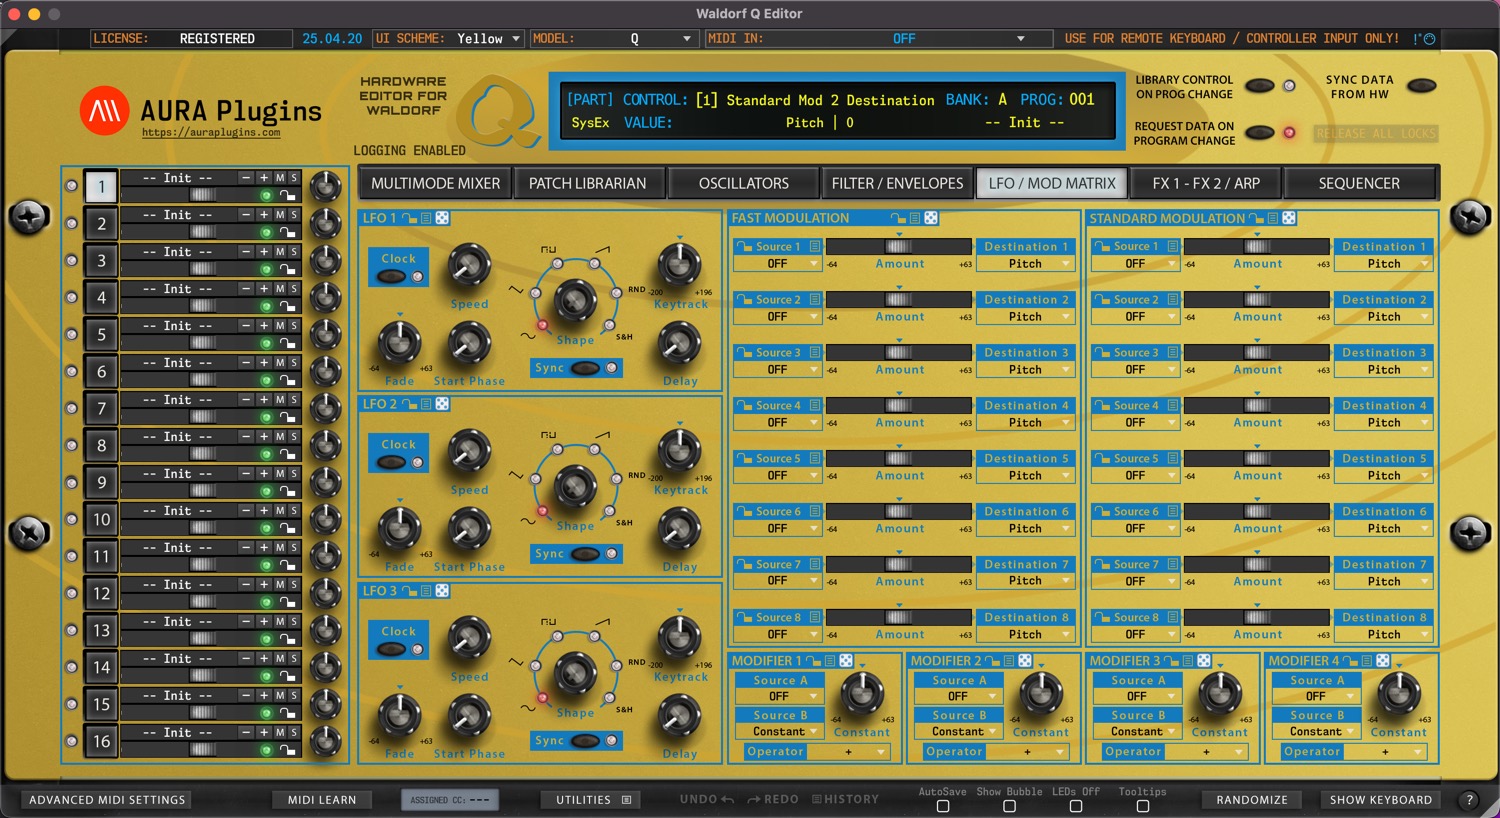Lock Standard Modulation Source 2
This screenshot has width=1500, height=818.
coord(1102,300)
